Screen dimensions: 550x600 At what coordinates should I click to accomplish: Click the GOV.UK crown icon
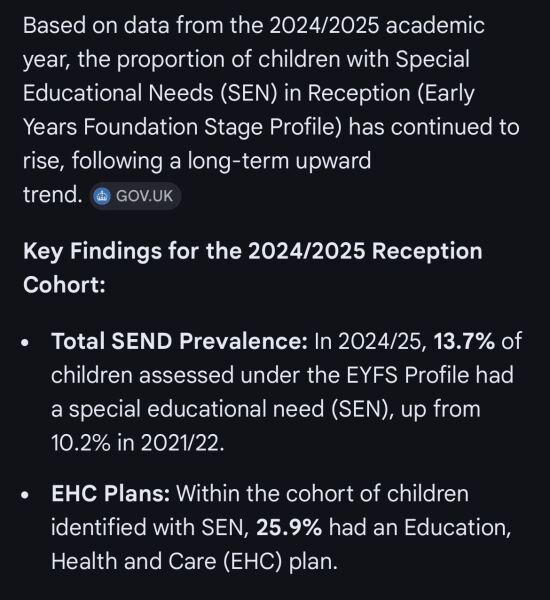[102, 196]
